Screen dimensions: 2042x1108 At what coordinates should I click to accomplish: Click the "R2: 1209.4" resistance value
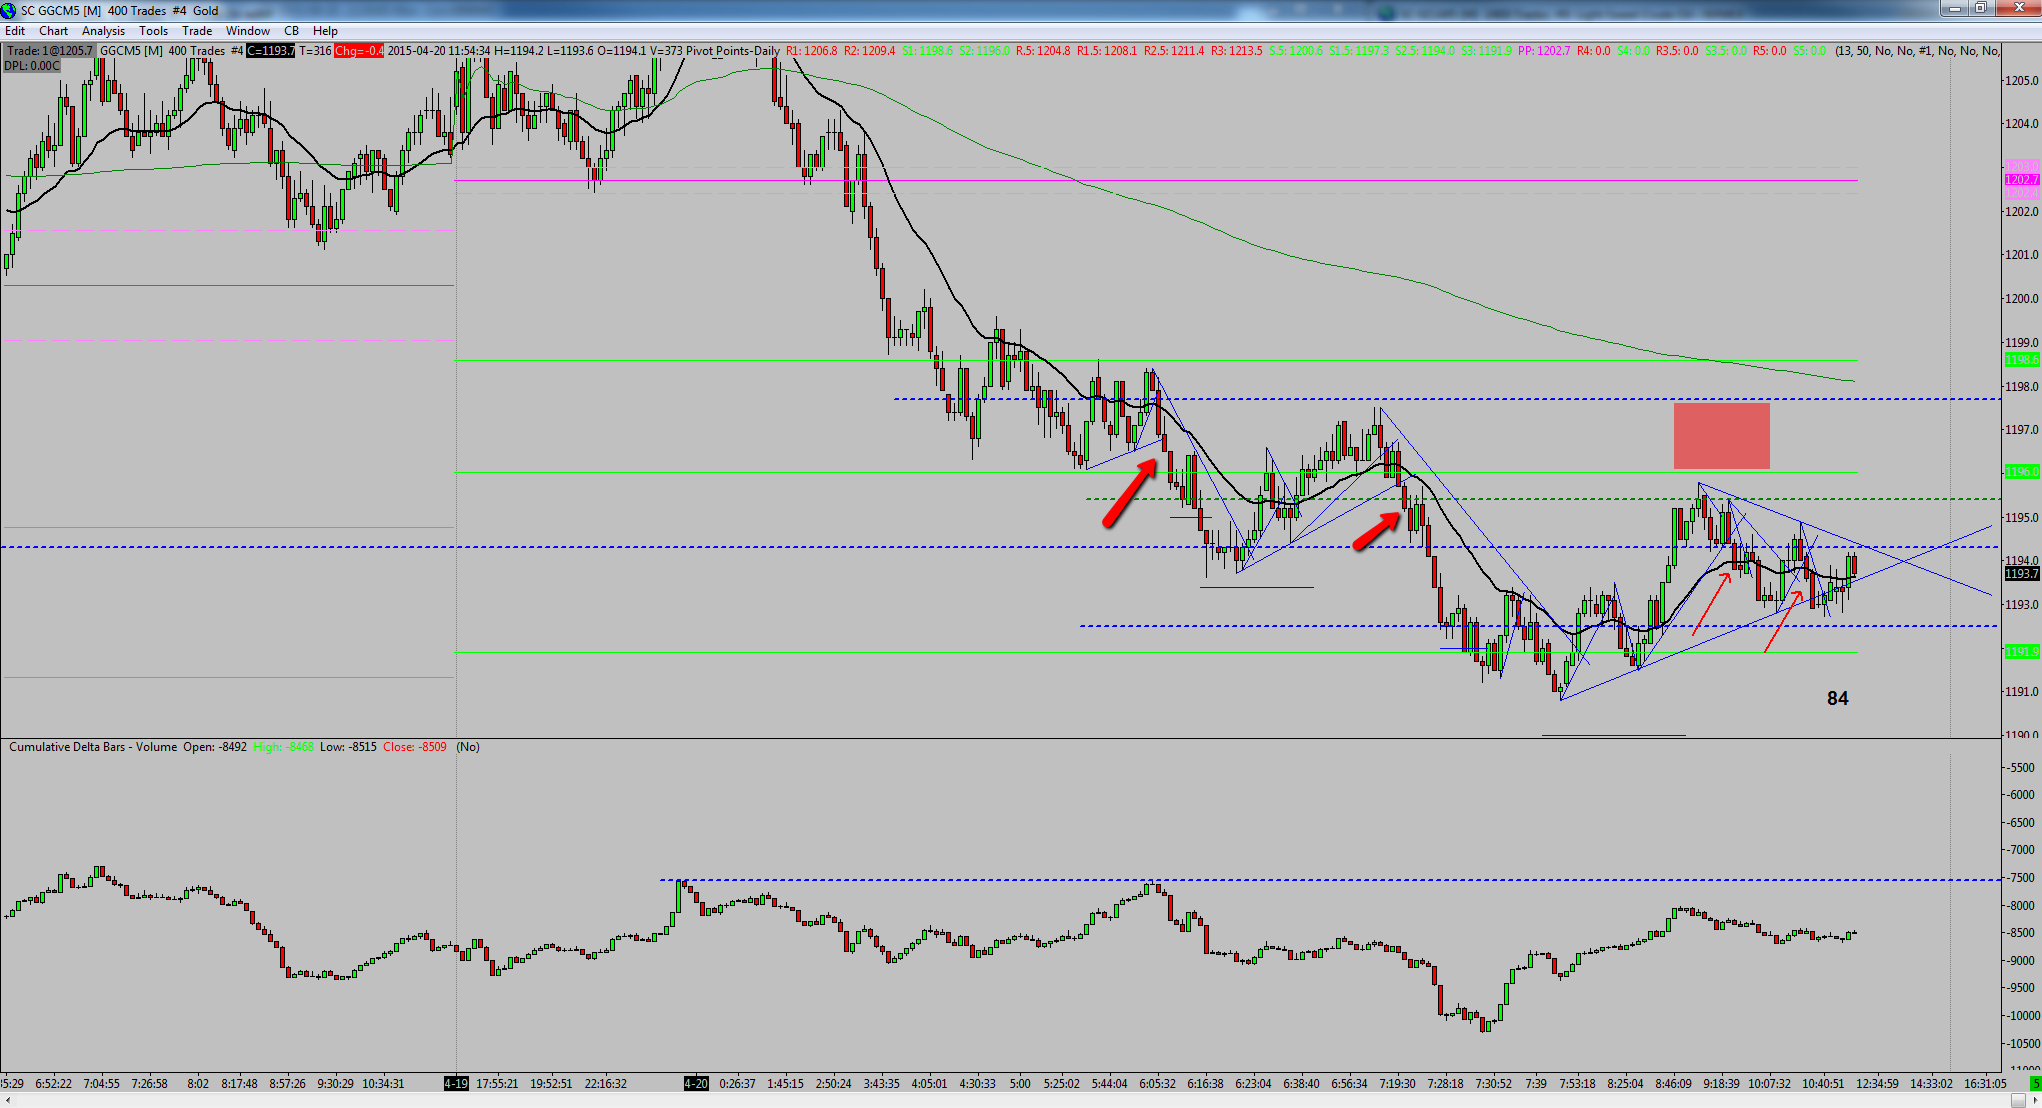tap(870, 51)
